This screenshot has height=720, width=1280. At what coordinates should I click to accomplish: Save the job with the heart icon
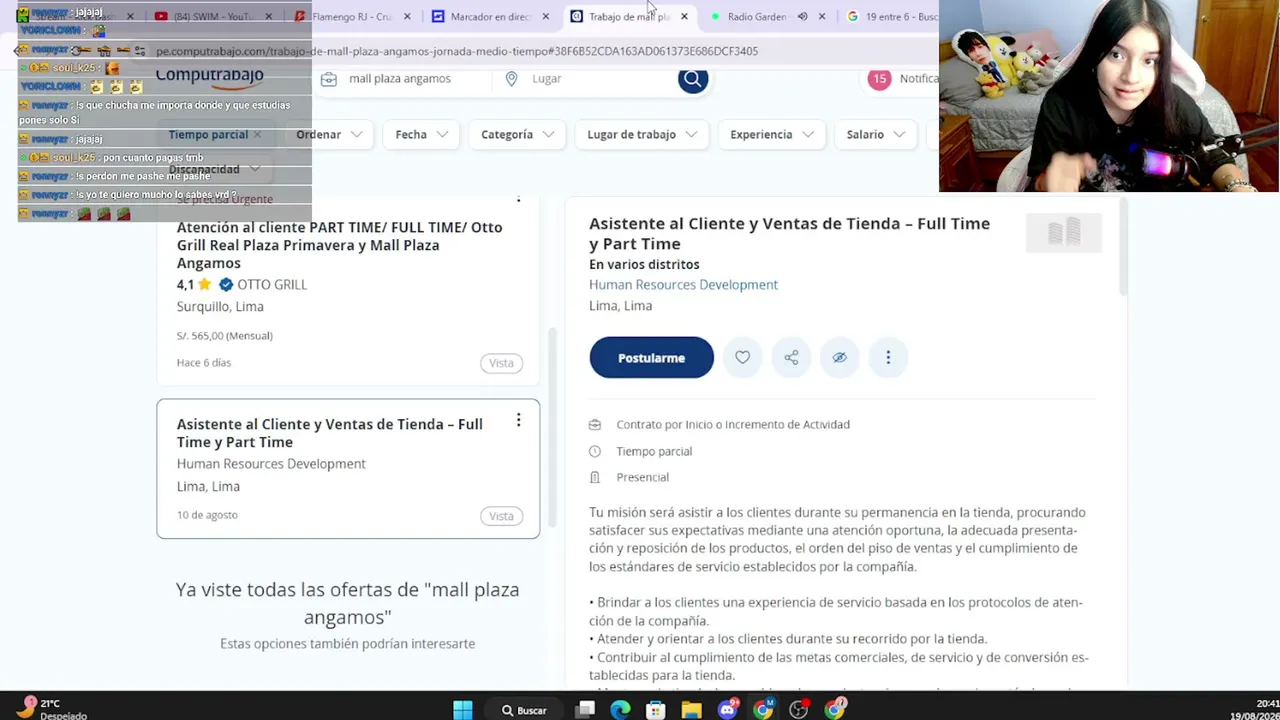click(x=742, y=358)
